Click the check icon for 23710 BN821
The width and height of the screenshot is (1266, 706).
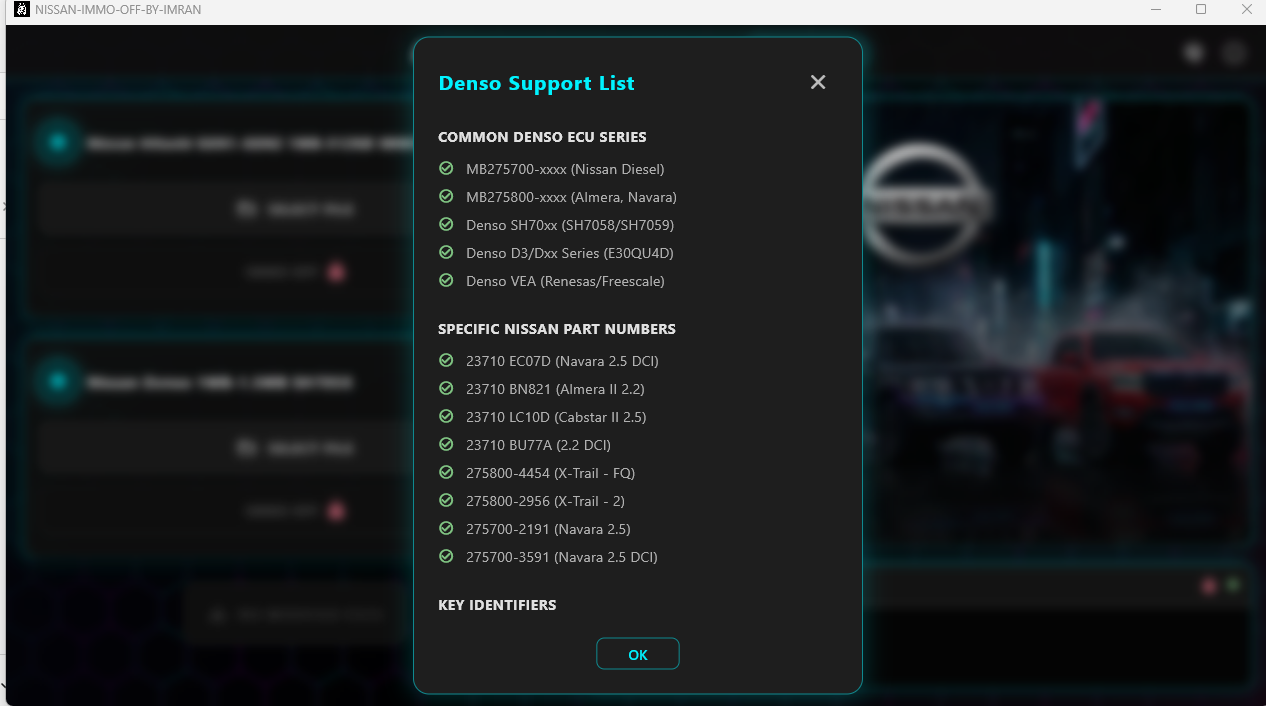coord(446,388)
